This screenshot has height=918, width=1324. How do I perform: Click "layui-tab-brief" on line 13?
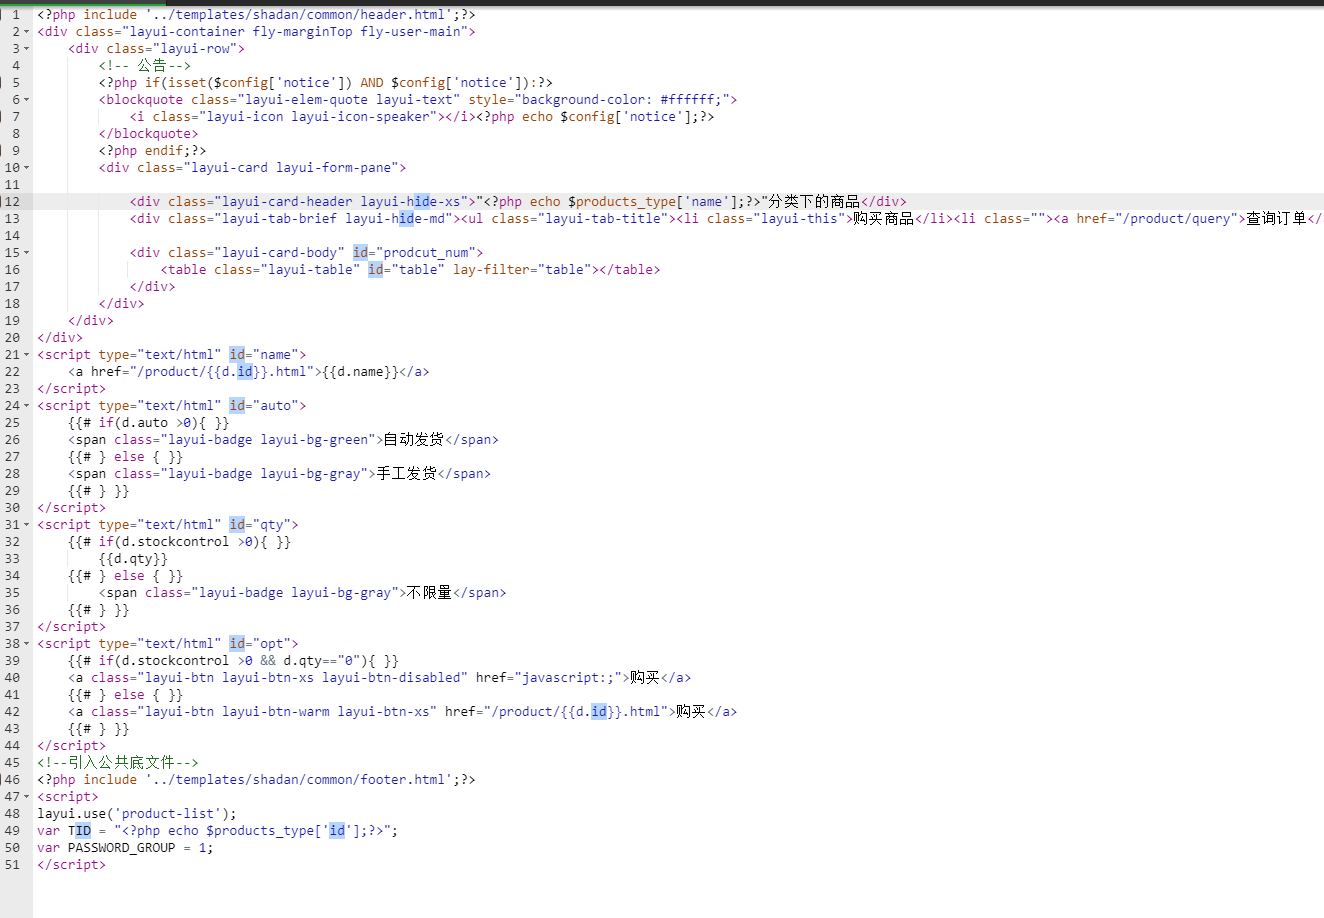pyautogui.click(x=279, y=219)
